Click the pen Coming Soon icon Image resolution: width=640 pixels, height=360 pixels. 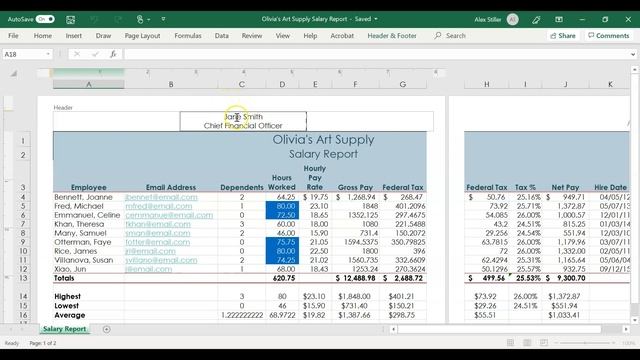[536, 19]
